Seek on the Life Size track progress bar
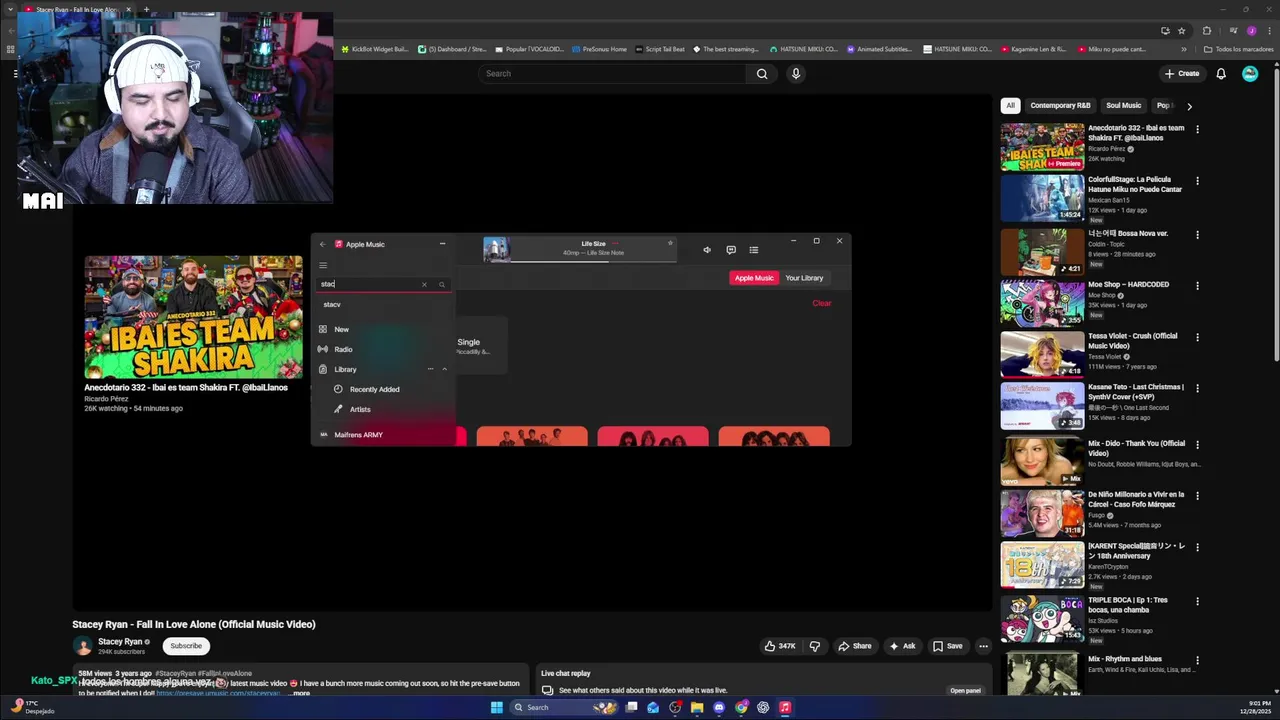The width and height of the screenshot is (1280, 720). pos(593,260)
